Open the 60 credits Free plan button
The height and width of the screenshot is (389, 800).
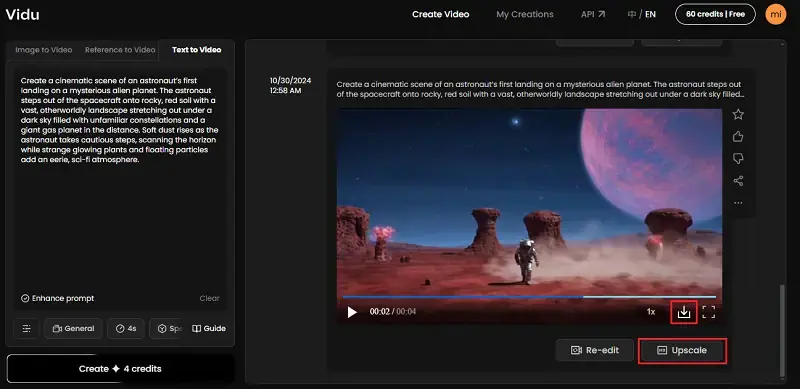715,14
